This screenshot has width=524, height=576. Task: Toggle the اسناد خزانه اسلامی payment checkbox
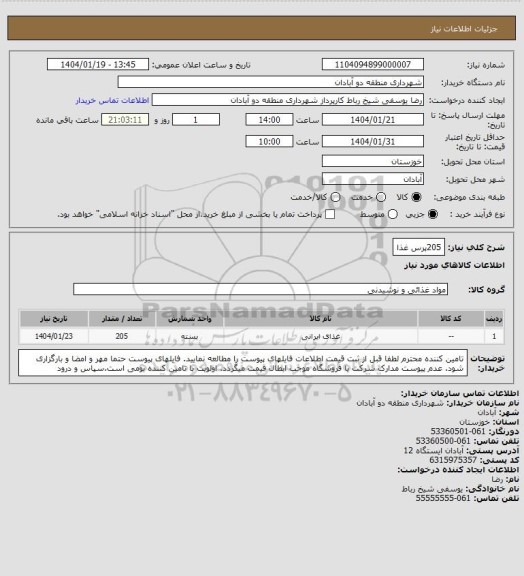(x=330, y=214)
